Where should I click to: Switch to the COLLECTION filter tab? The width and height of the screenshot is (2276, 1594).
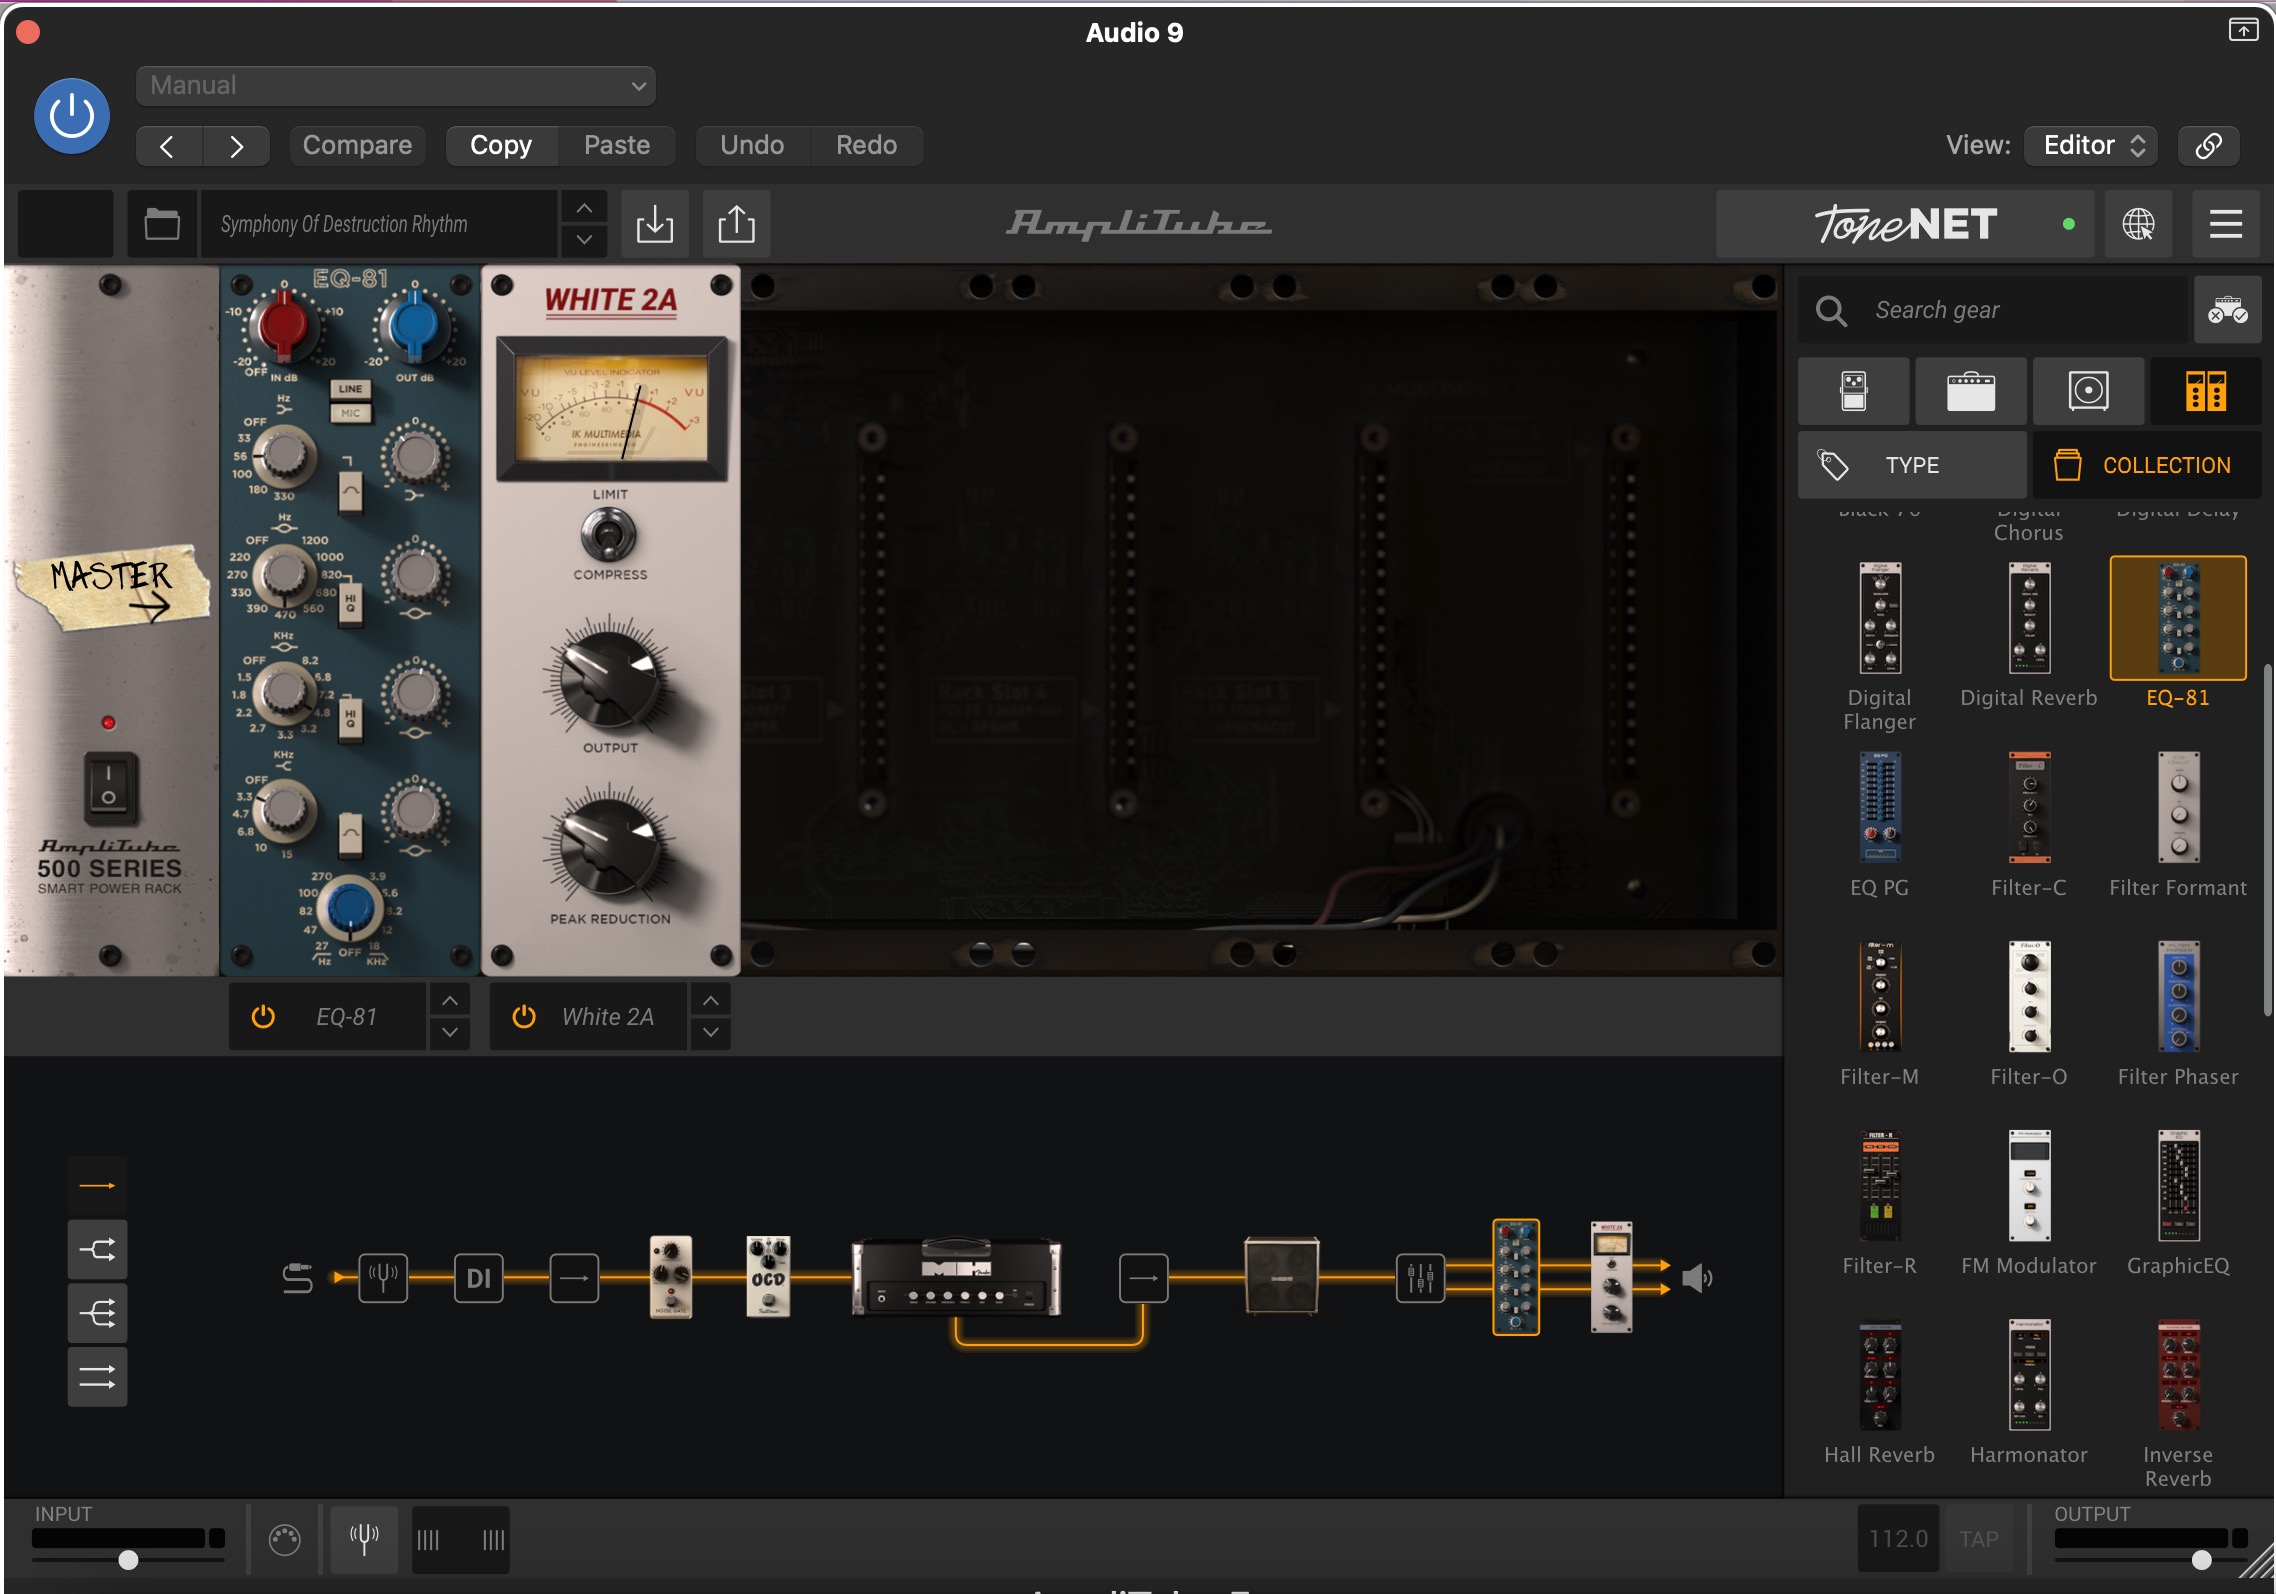2147,465
